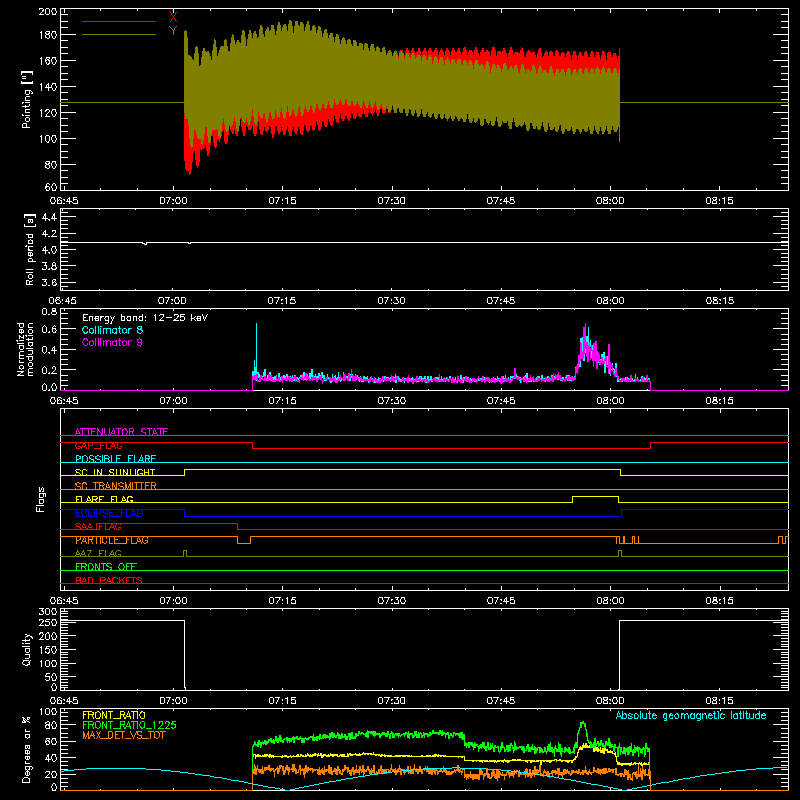Click the red X legend line
800x800 pixels.
(x=119, y=21)
